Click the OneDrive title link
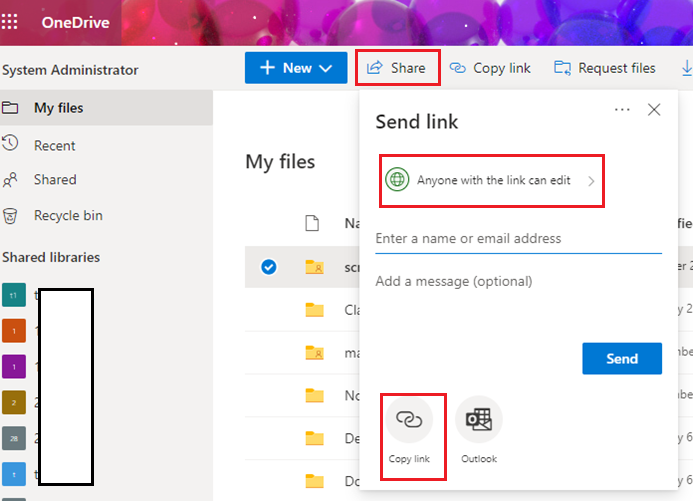Screen dimensions: 693x501 pos(76,23)
